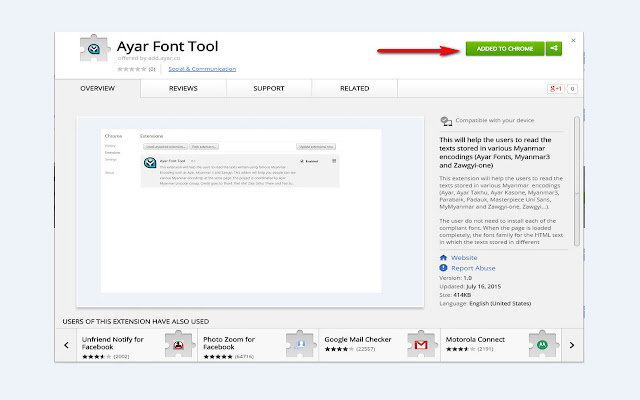
Task: Click the Enabled checkbox in the preview screenshot
Action: tap(302, 161)
